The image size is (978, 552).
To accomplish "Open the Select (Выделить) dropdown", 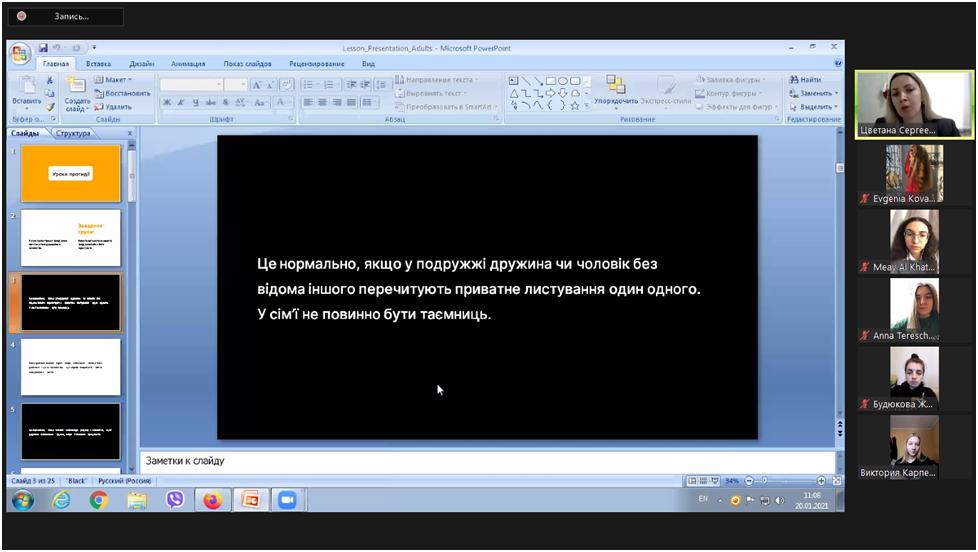I will point(815,106).
